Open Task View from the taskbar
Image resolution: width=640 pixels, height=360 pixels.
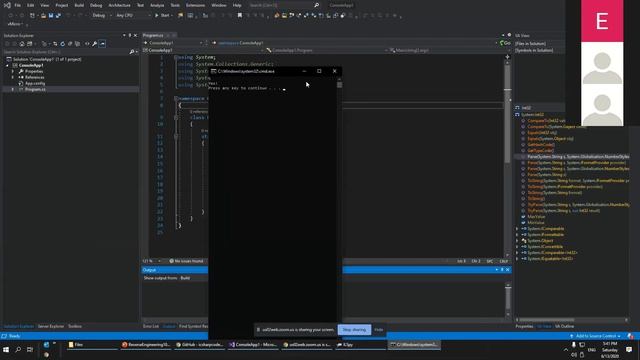point(30,350)
